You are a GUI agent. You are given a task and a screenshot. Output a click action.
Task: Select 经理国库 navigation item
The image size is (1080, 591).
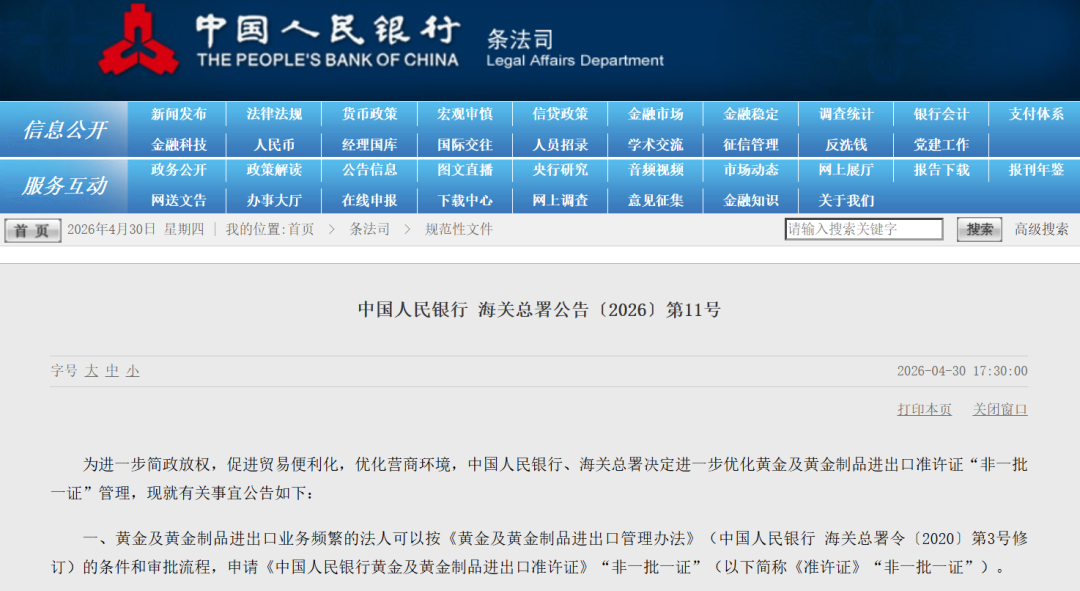pyautogui.click(x=370, y=145)
